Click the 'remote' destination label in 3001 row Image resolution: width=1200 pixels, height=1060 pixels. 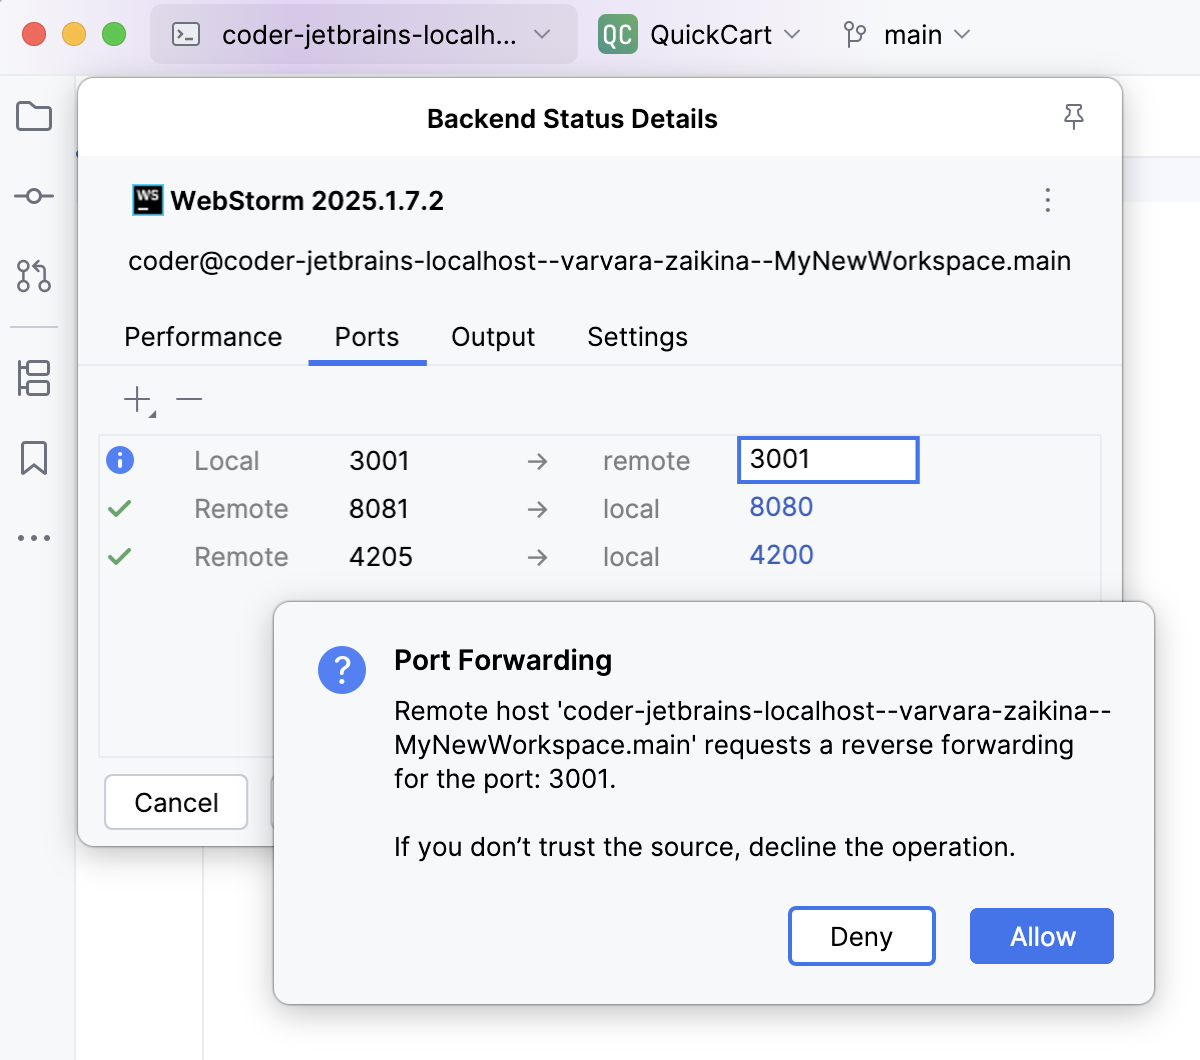646,461
